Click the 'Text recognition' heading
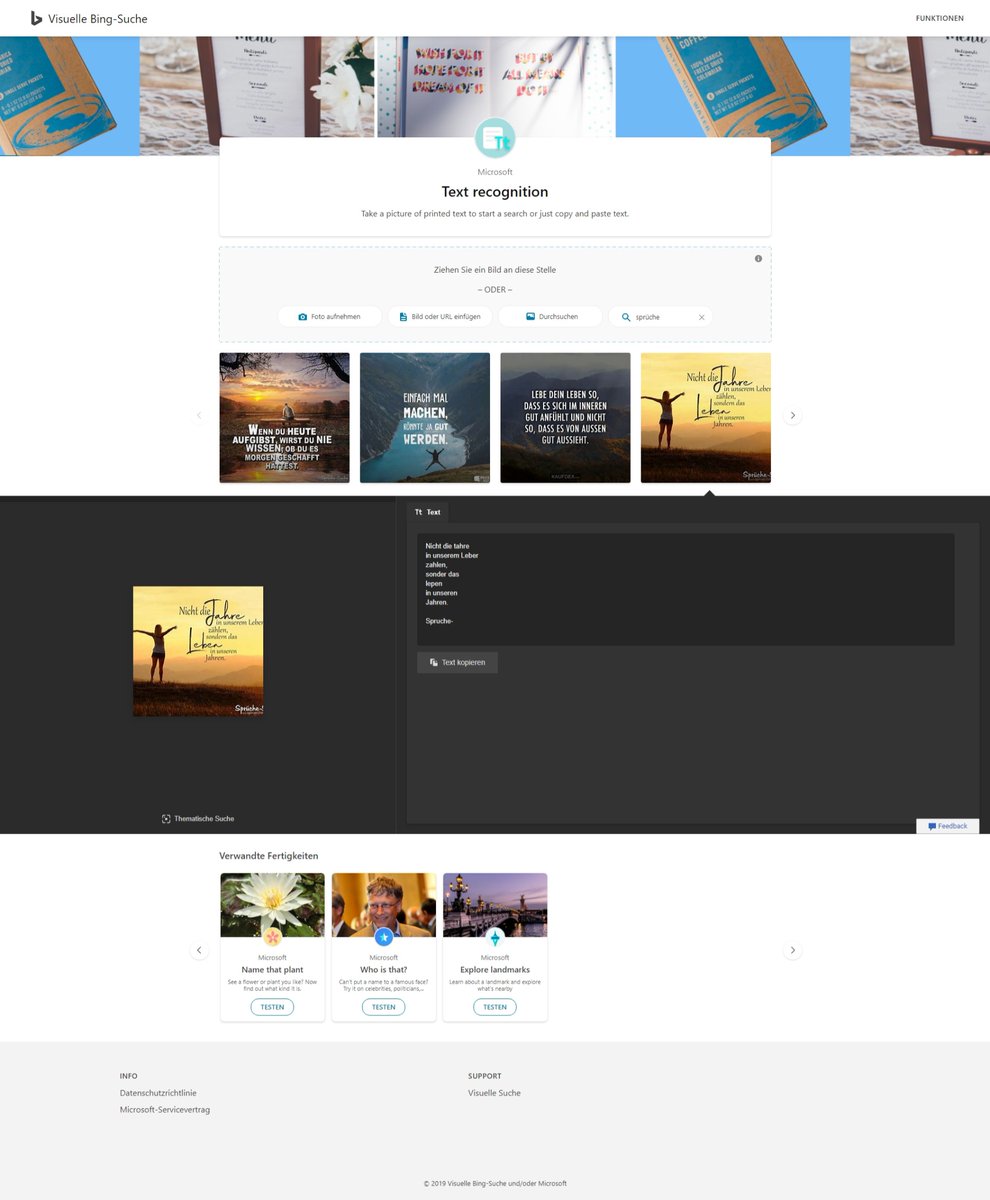Screen dimensions: 990x1200 pos(495,192)
